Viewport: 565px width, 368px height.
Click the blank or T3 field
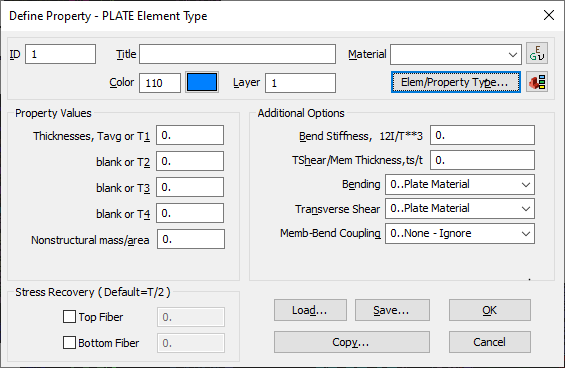click(x=190, y=187)
